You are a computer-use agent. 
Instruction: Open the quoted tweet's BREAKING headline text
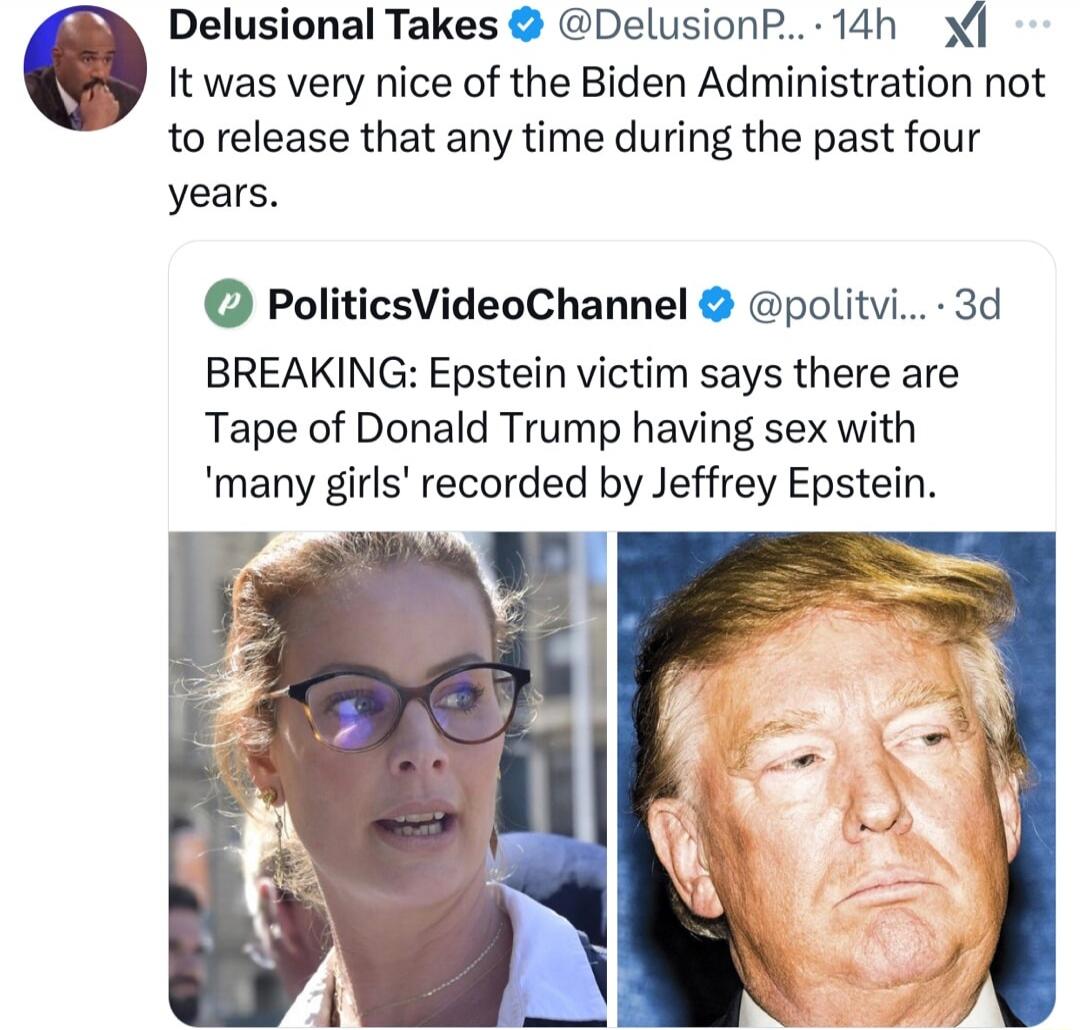point(582,429)
